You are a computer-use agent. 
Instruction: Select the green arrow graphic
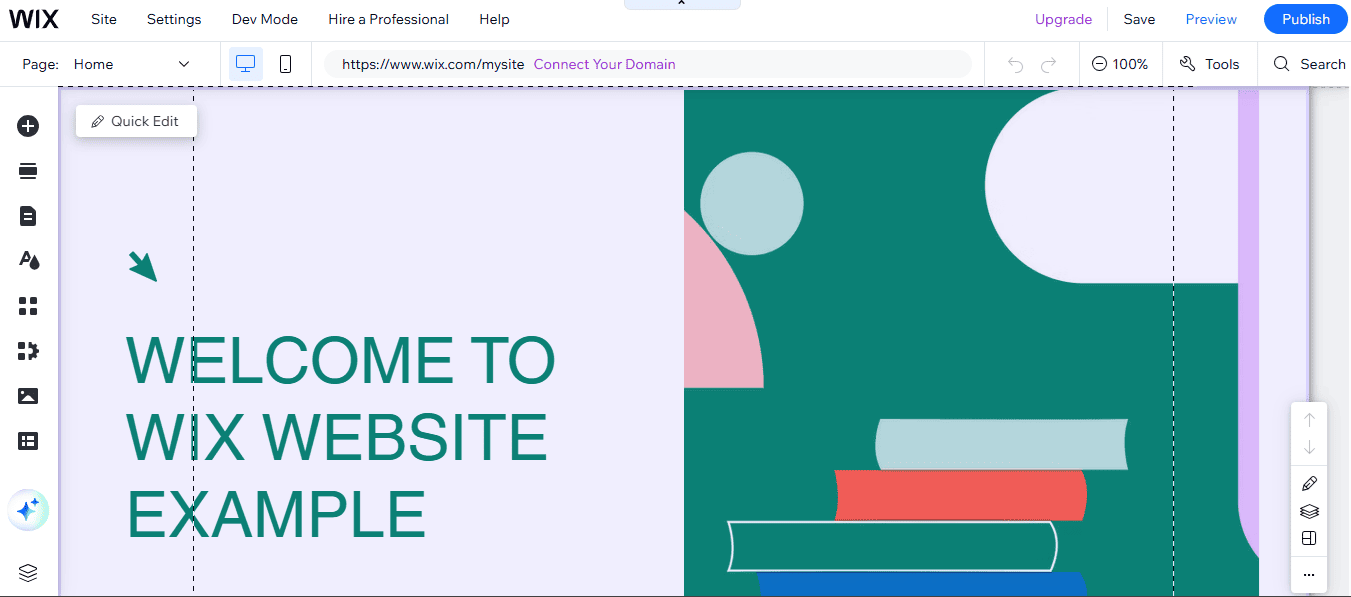[143, 266]
